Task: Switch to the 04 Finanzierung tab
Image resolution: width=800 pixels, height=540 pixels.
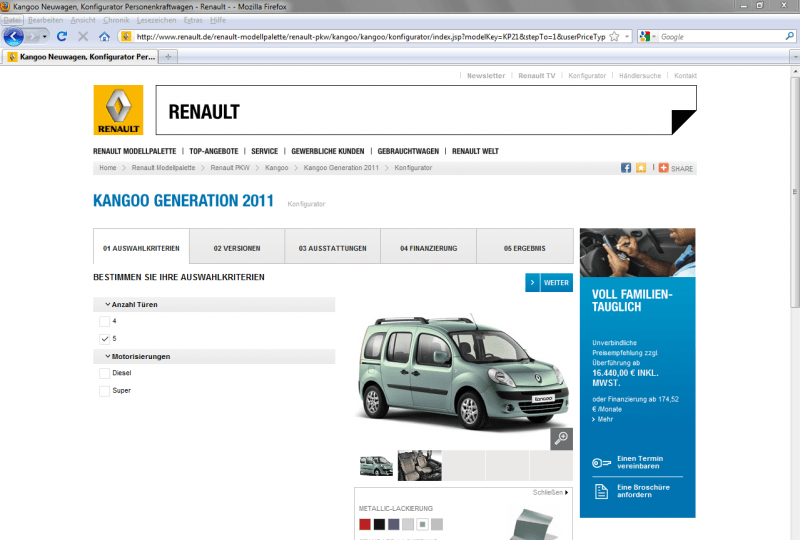Action: click(x=429, y=248)
